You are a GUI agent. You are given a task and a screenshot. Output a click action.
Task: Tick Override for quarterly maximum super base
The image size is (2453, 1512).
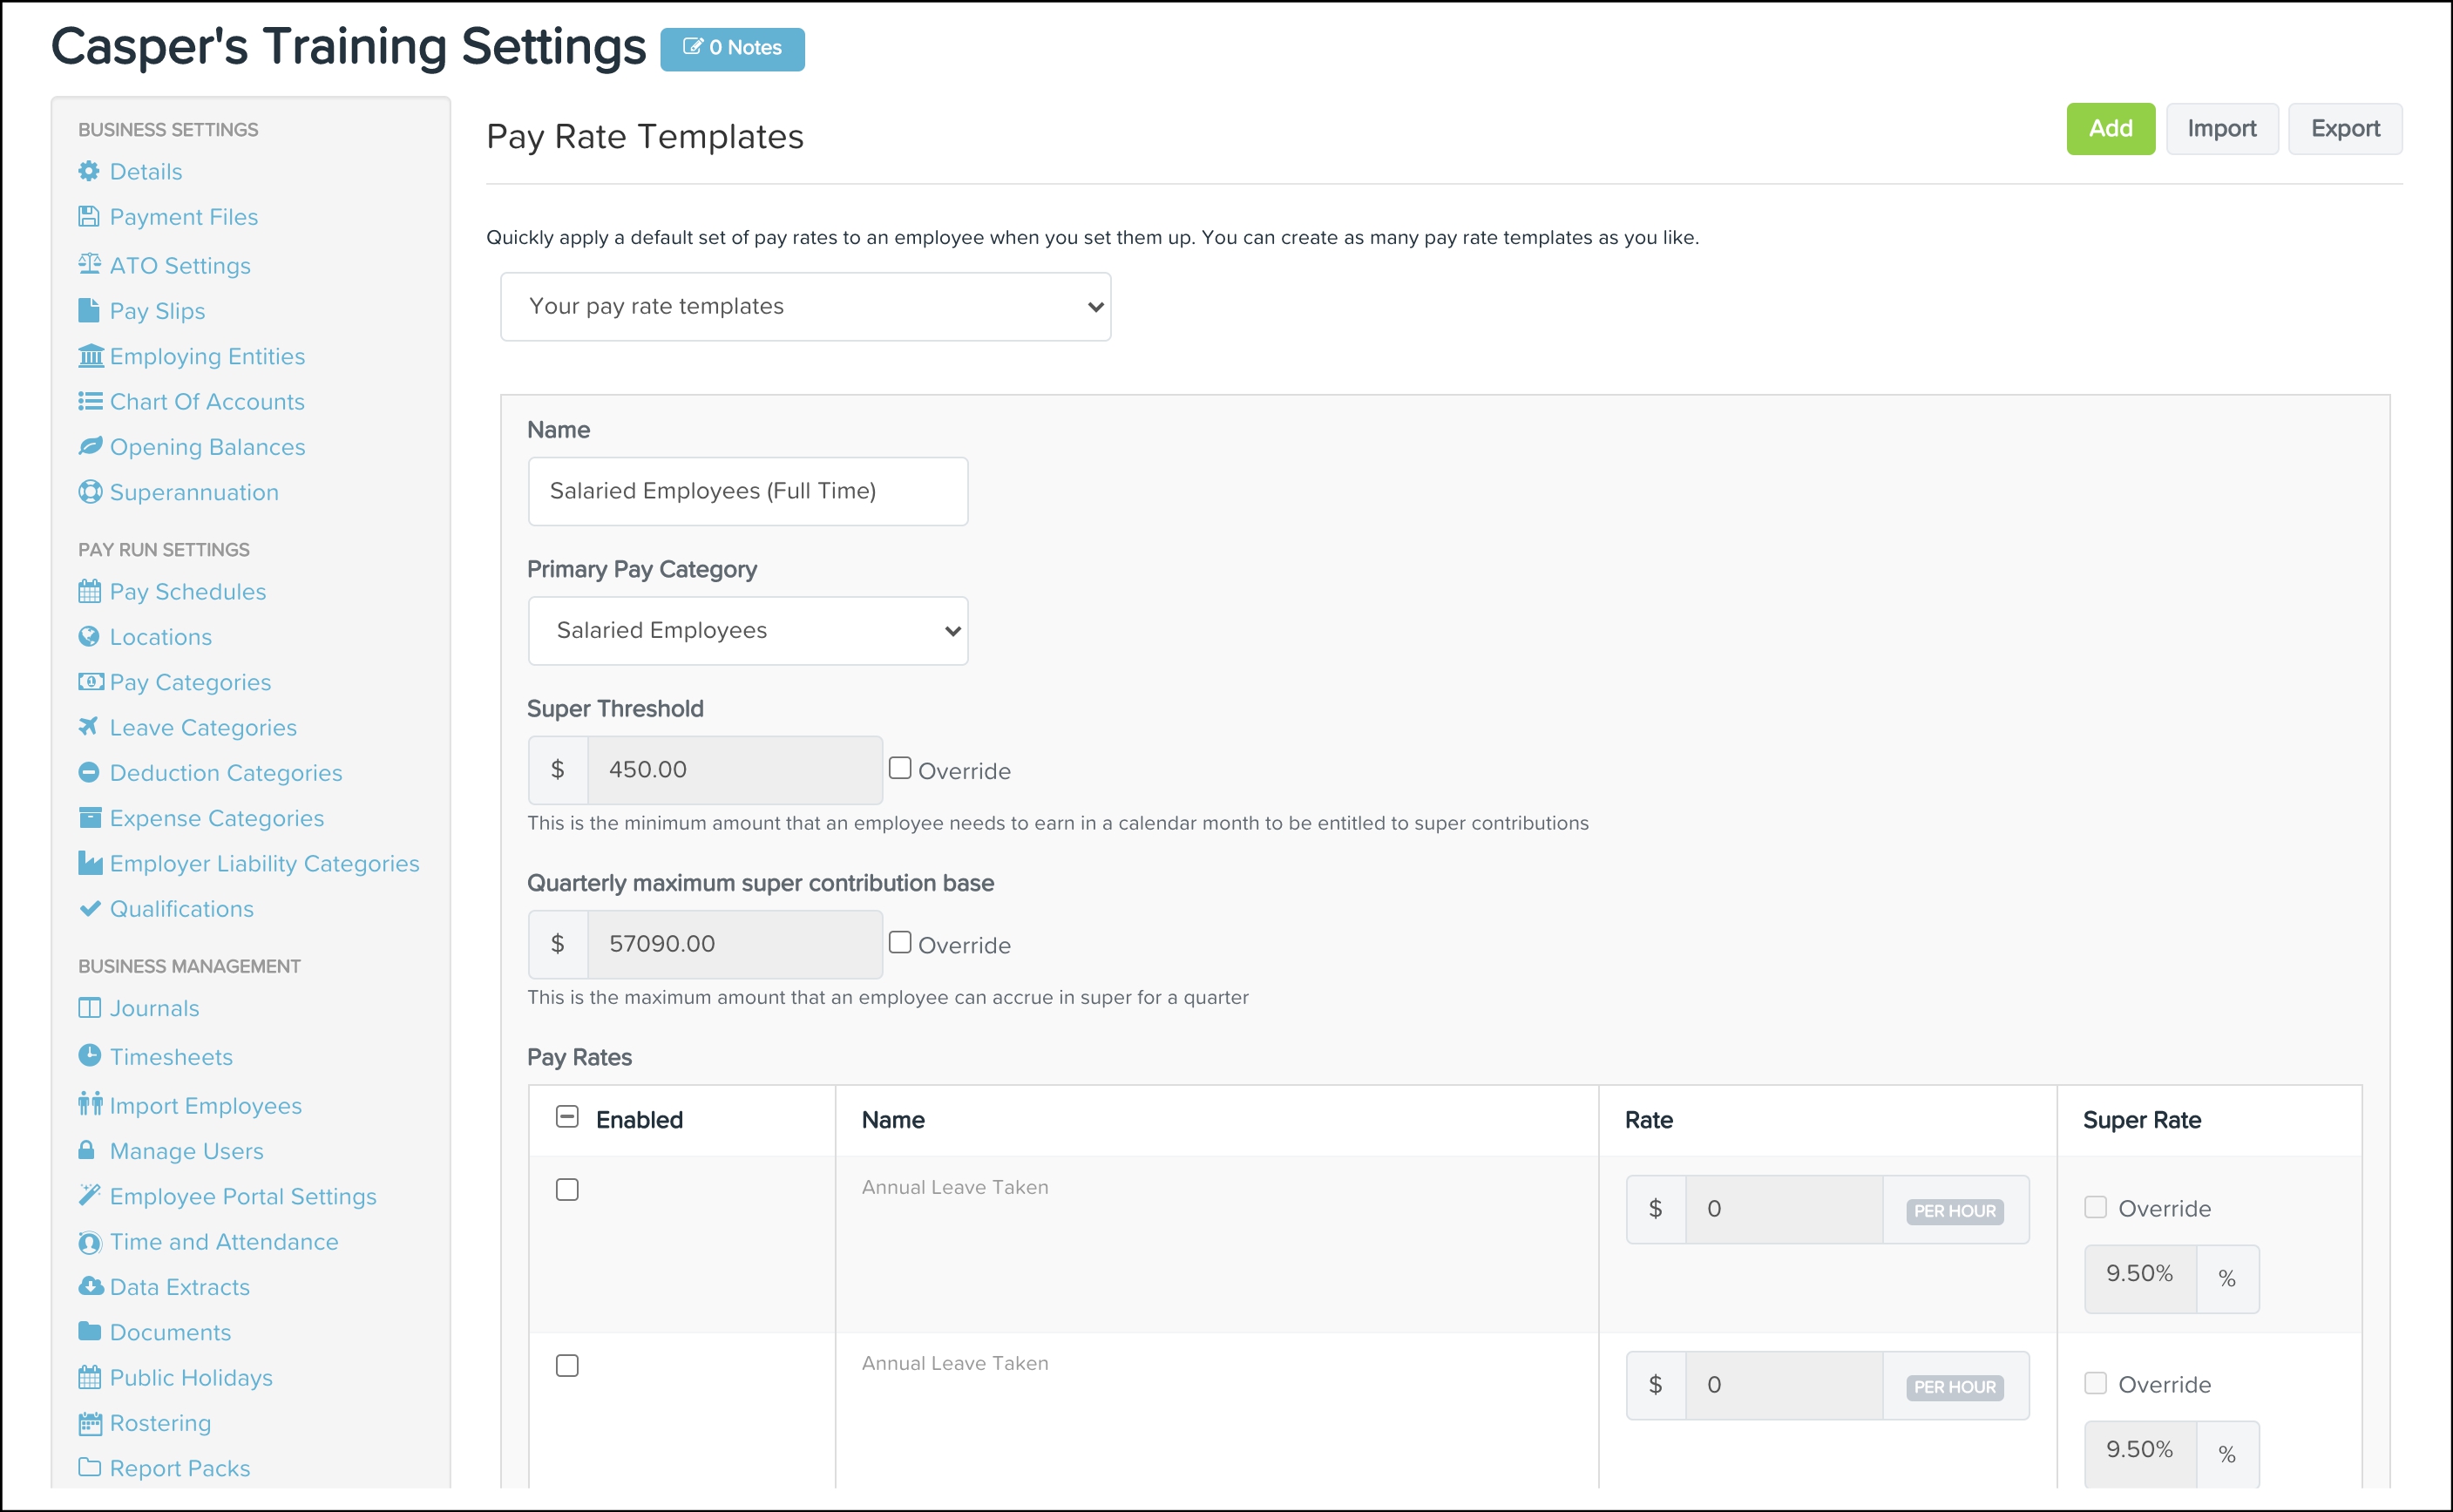pyautogui.click(x=900, y=942)
